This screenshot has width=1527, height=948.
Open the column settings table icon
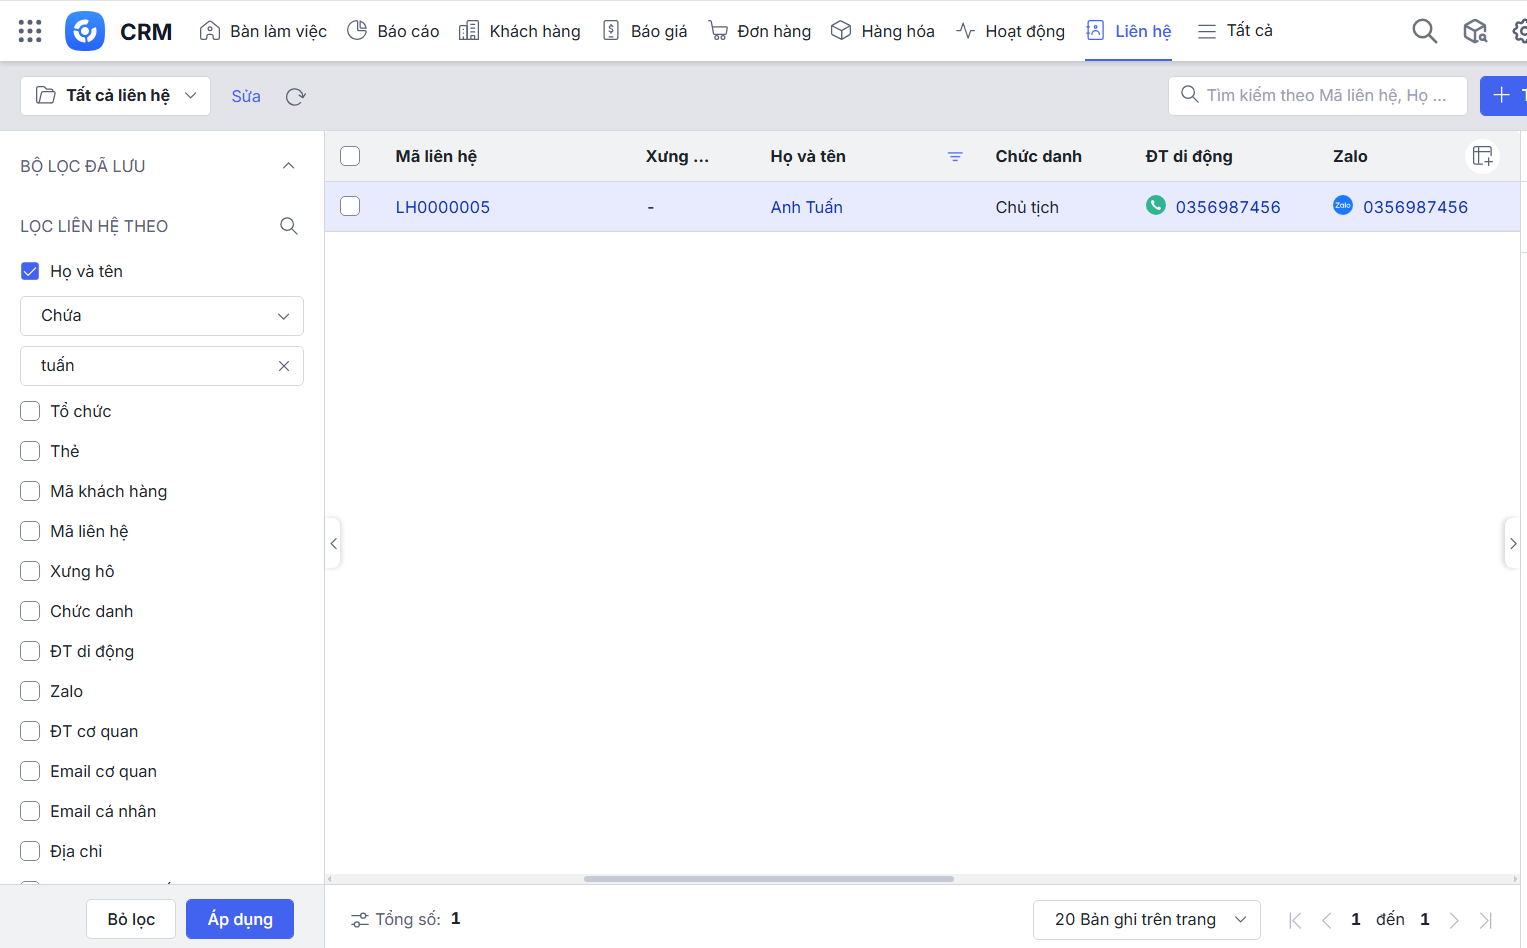(x=1482, y=156)
